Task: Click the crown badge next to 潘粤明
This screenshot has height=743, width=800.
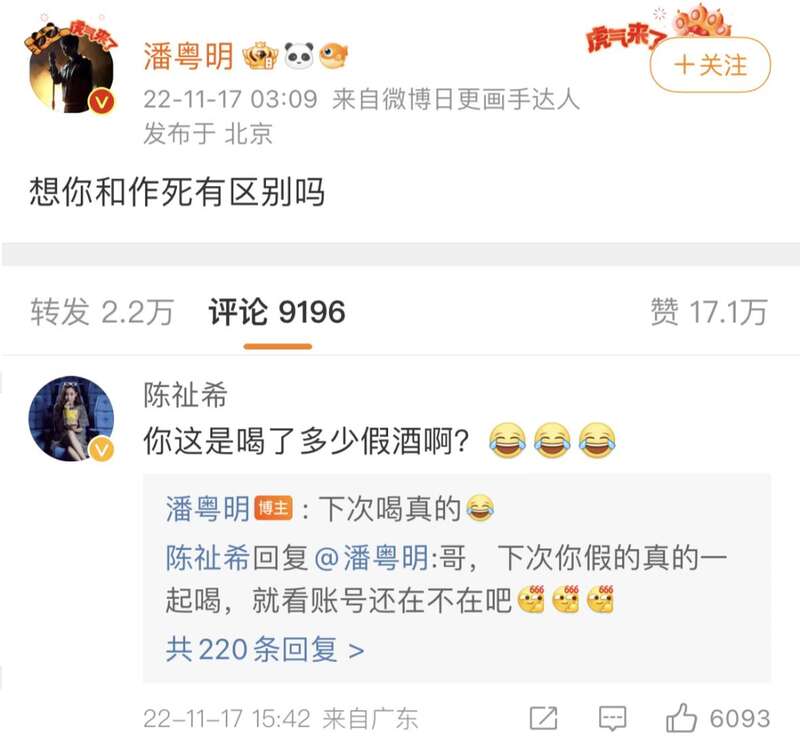Action: coord(260,56)
